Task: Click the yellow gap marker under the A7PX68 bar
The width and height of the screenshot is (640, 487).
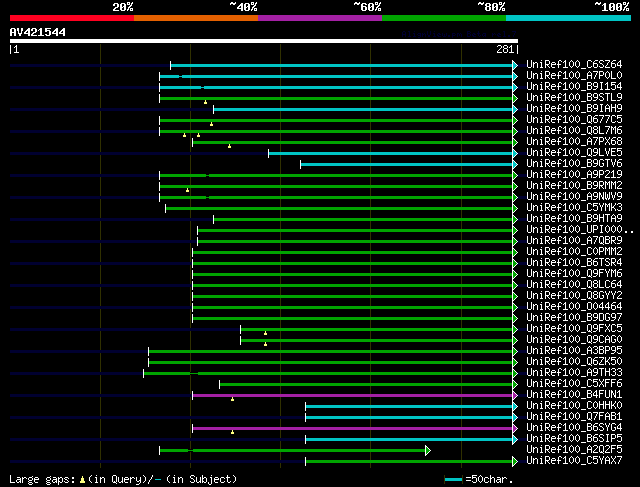Action: click(229, 146)
